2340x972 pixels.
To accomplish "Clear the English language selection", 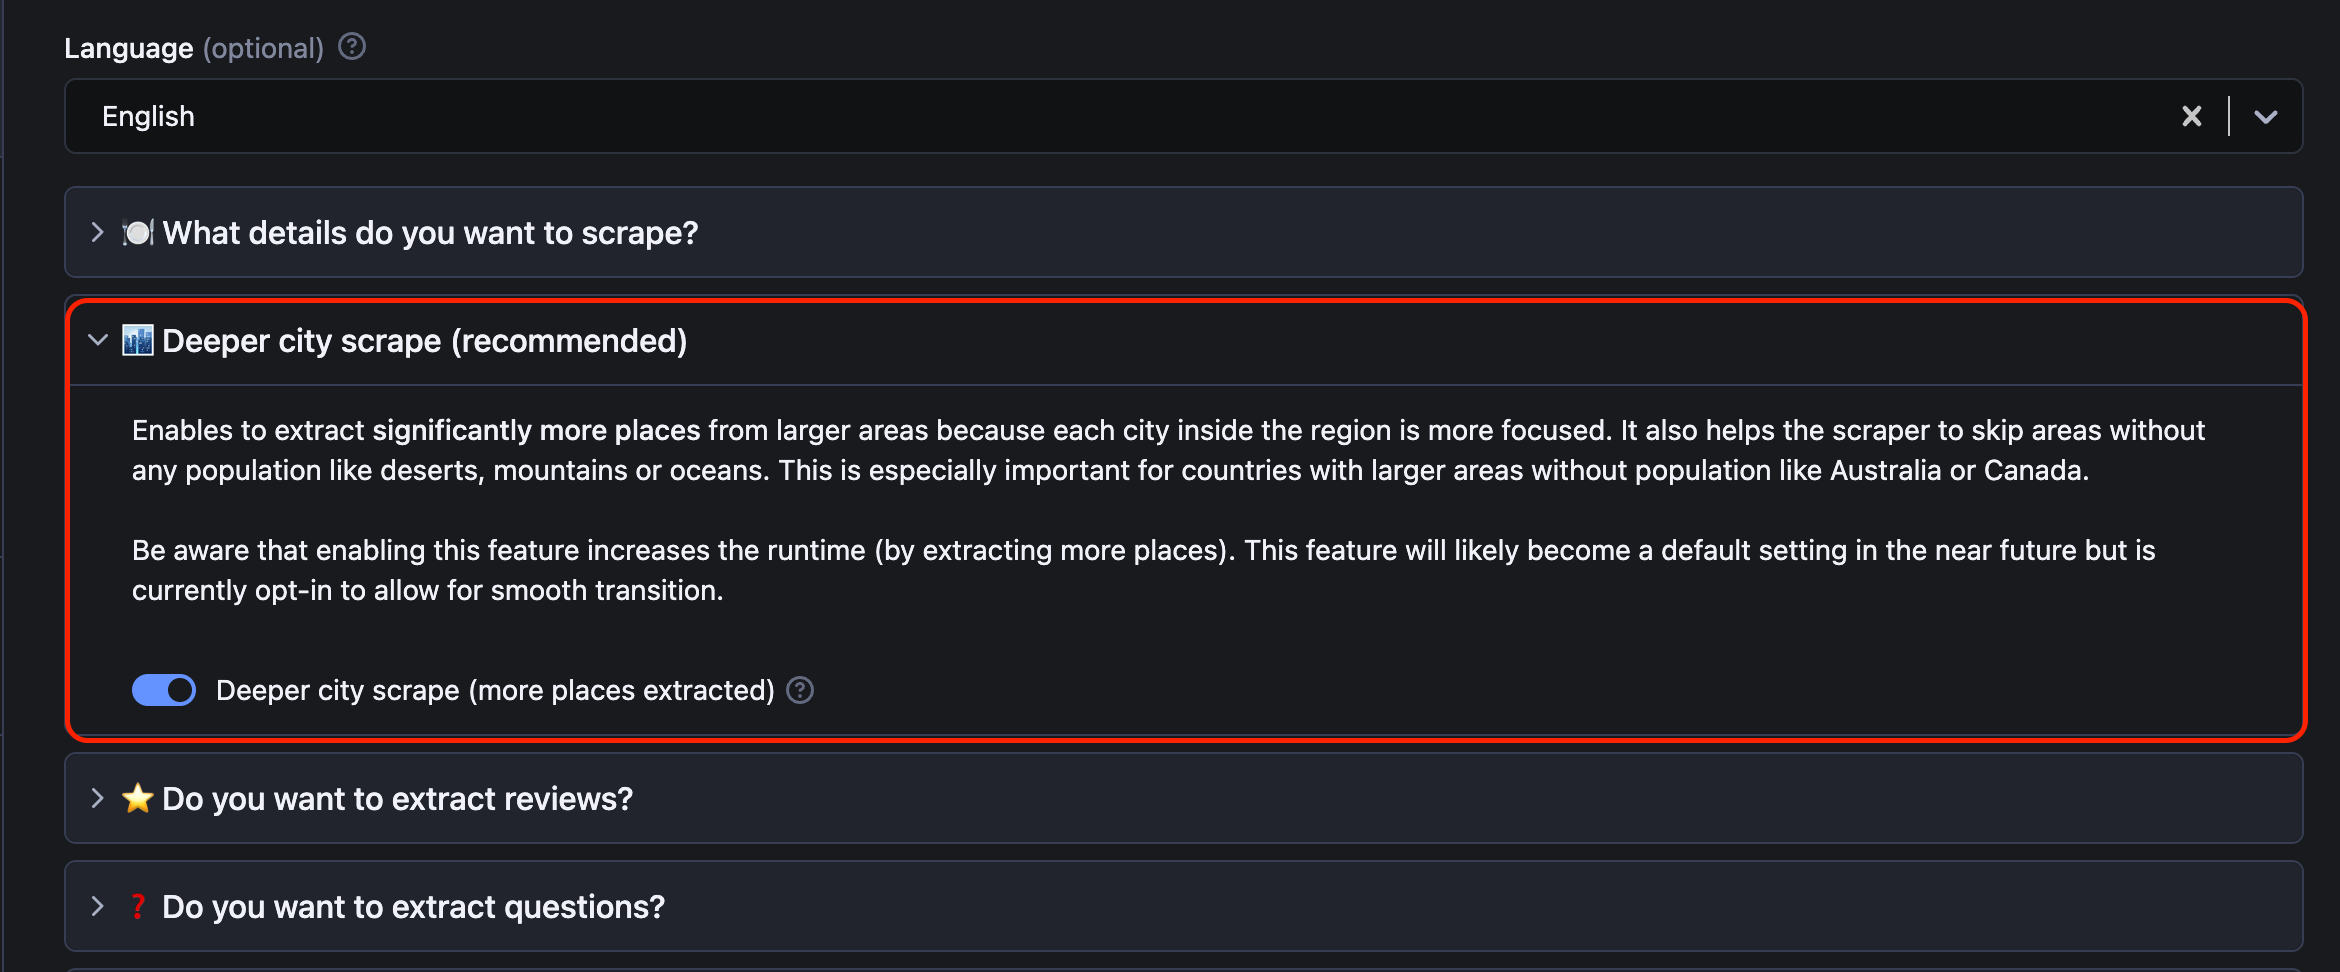I will [2191, 117].
